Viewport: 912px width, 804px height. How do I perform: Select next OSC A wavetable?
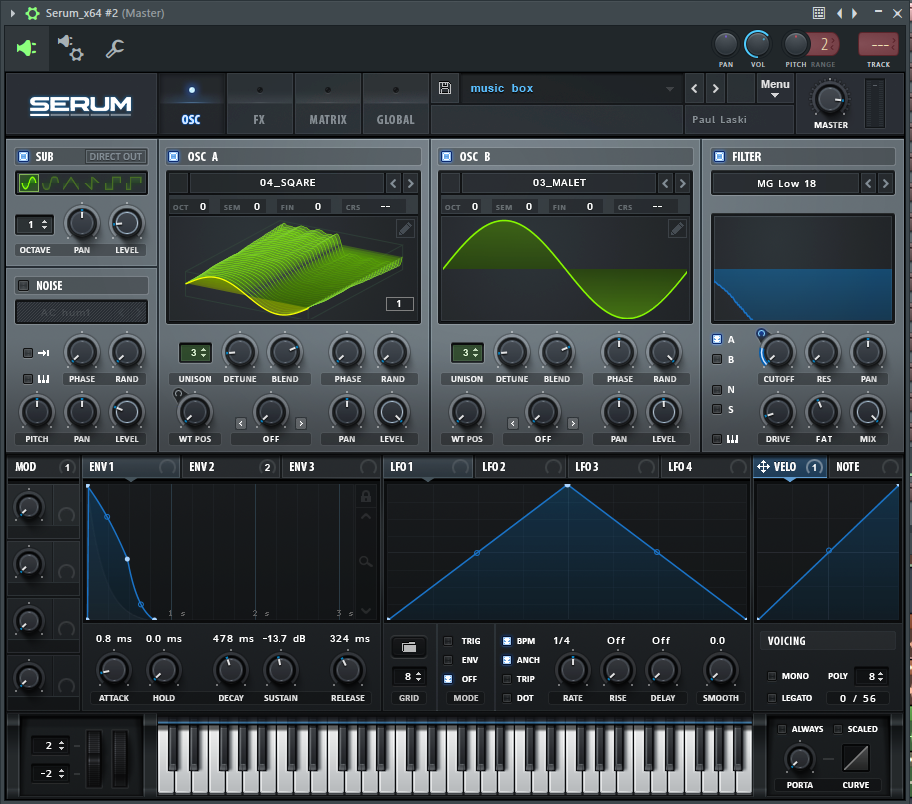point(411,183)
